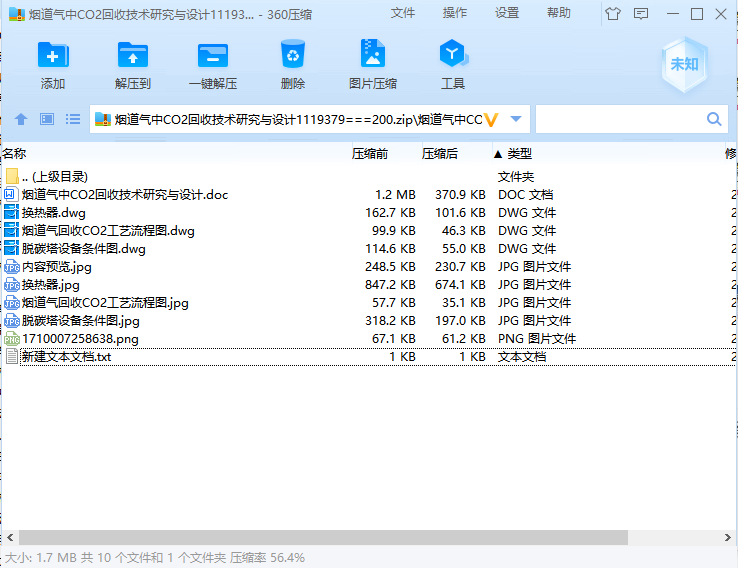The image size is (738, 568).
Task: Select 烟道气中CO2回收技术研究与设计.doc
Action: [125, 194]
